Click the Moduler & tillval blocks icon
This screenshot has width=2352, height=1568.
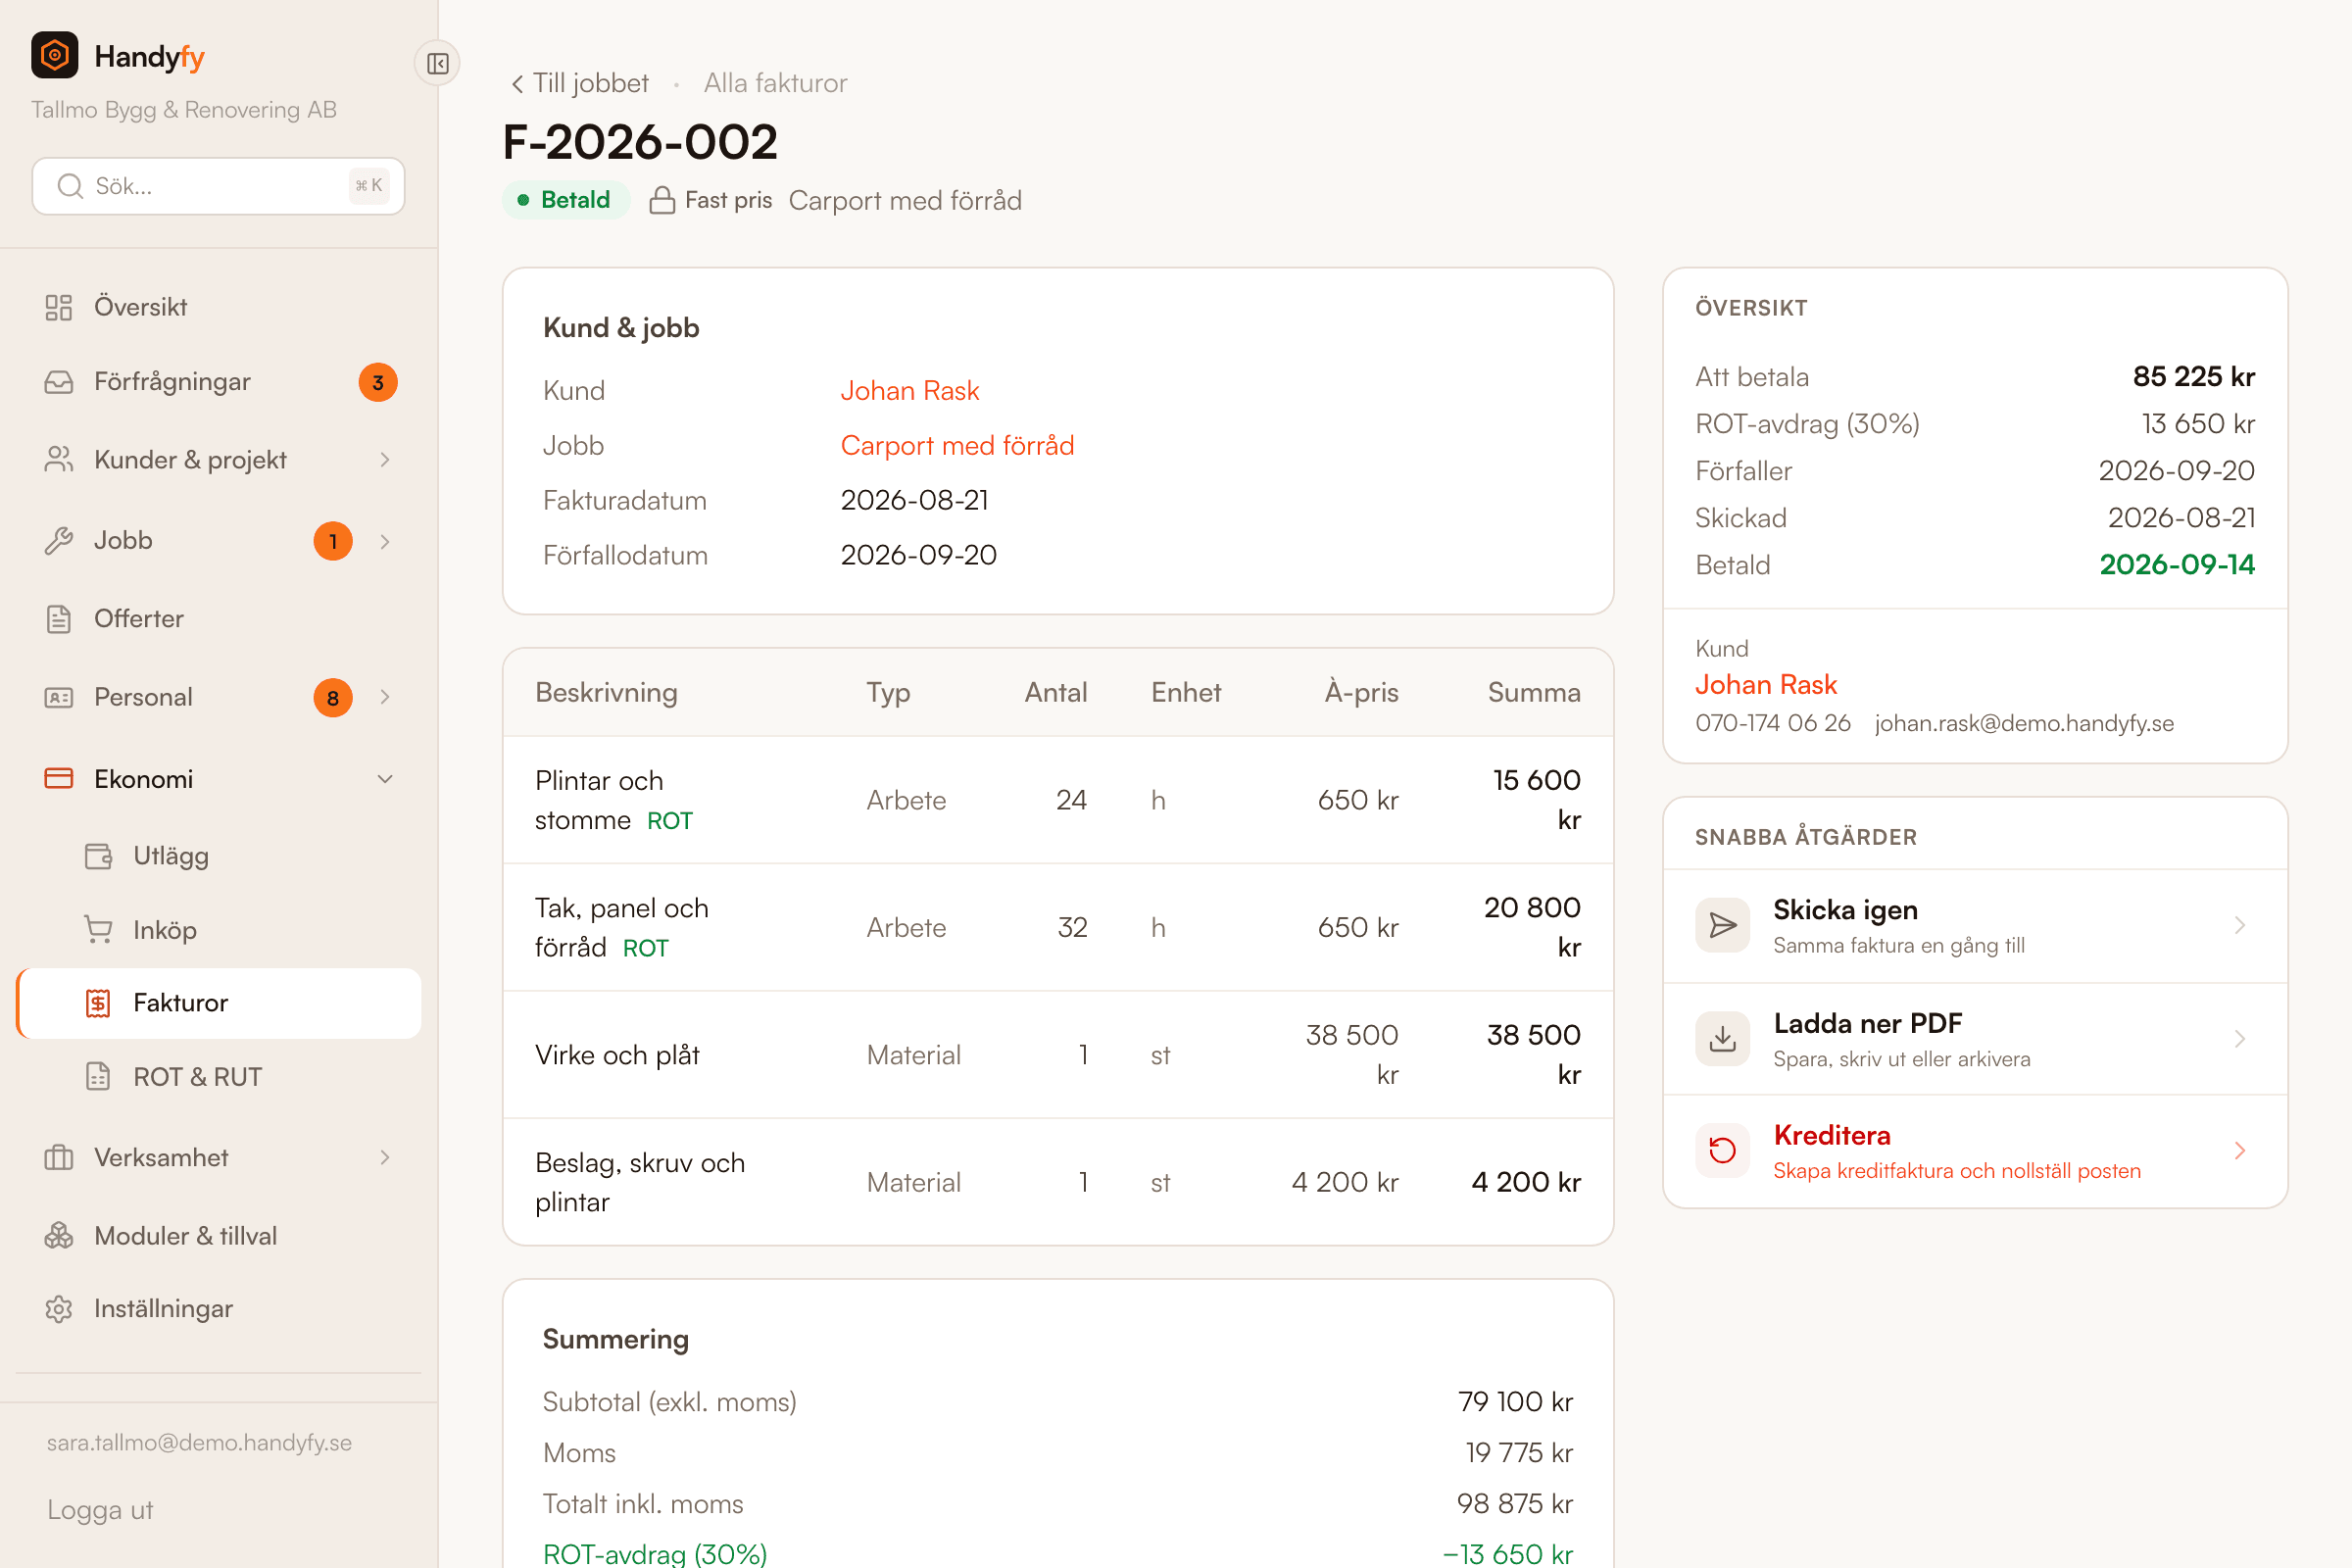coord(59,1236)
